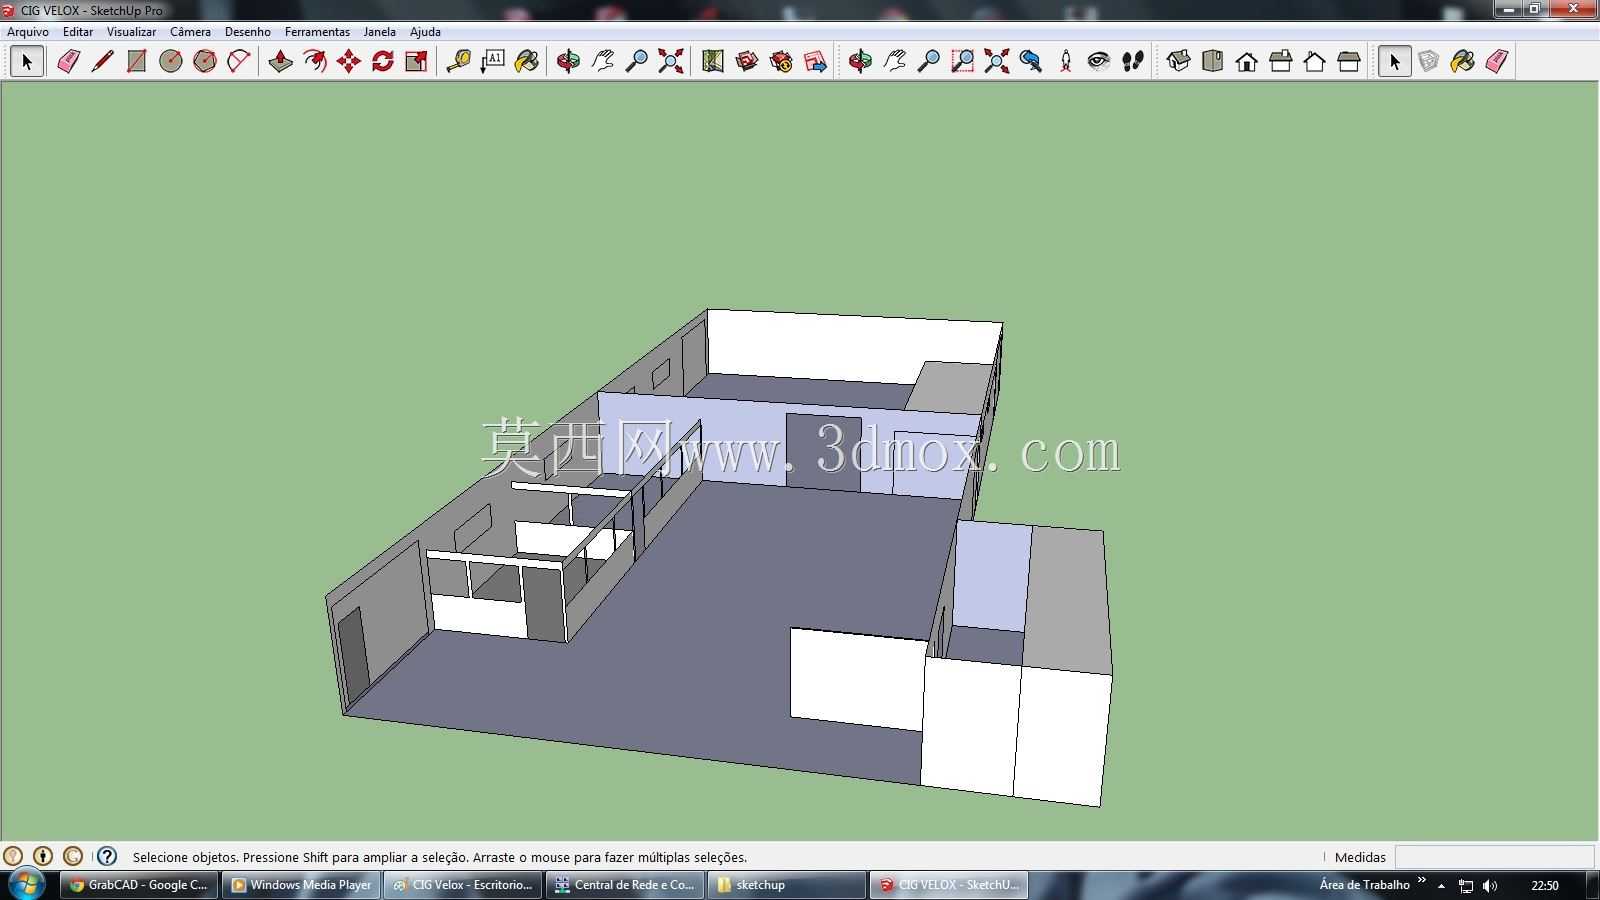The image size is (1600, 900).
Task: Select the Rectangle drawing tool
Action: point(136,61)
